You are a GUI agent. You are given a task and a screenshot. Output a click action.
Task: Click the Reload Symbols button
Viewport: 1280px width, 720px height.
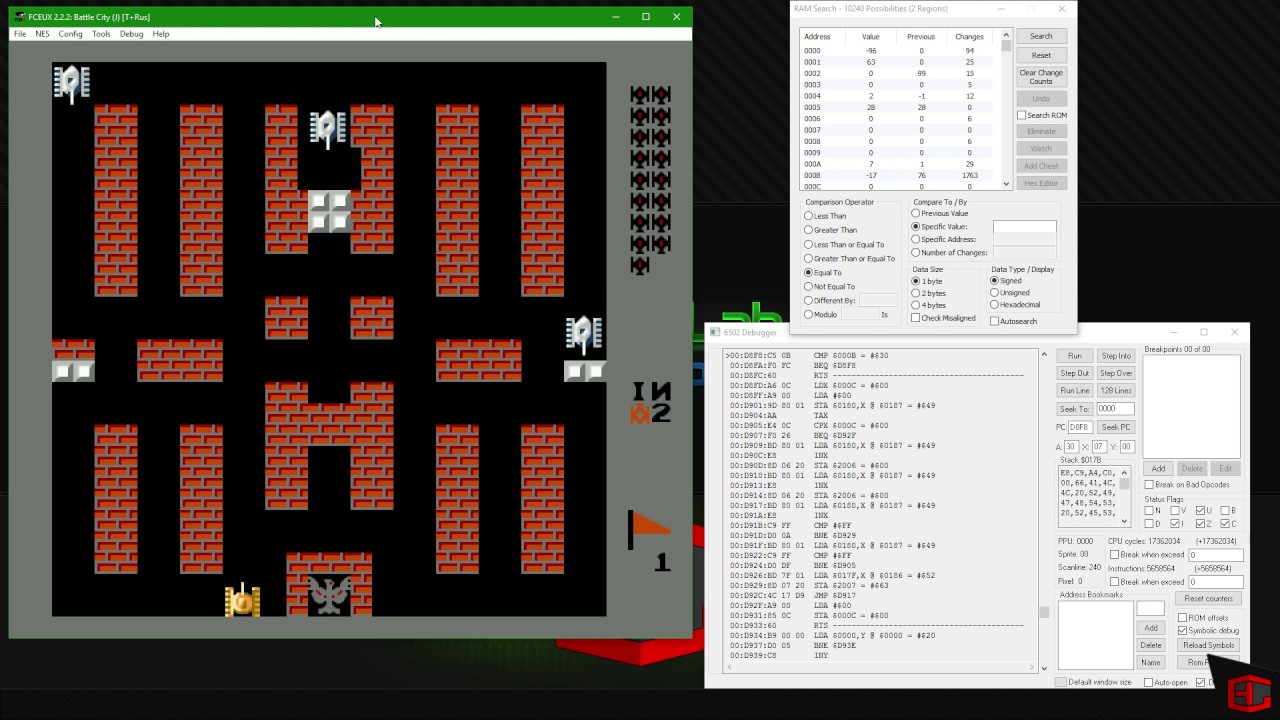point(1208,645)
